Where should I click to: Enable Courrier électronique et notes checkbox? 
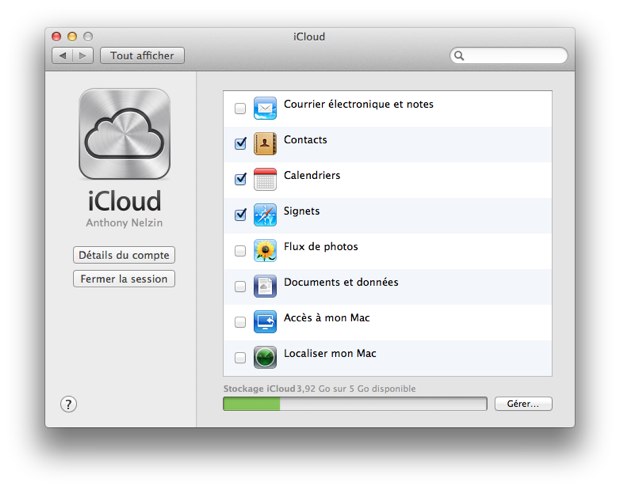[x=240, y=108]
